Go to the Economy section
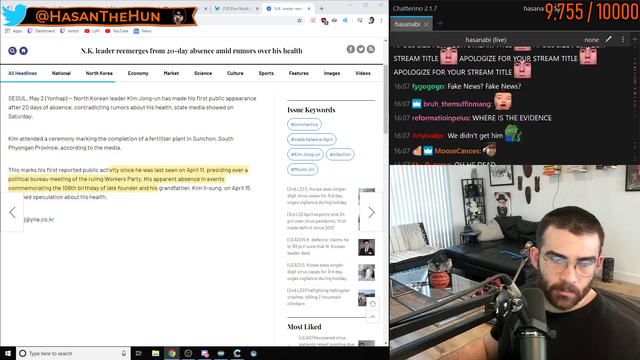The width and height of the screenshot is (640, 360). point(138,73)
